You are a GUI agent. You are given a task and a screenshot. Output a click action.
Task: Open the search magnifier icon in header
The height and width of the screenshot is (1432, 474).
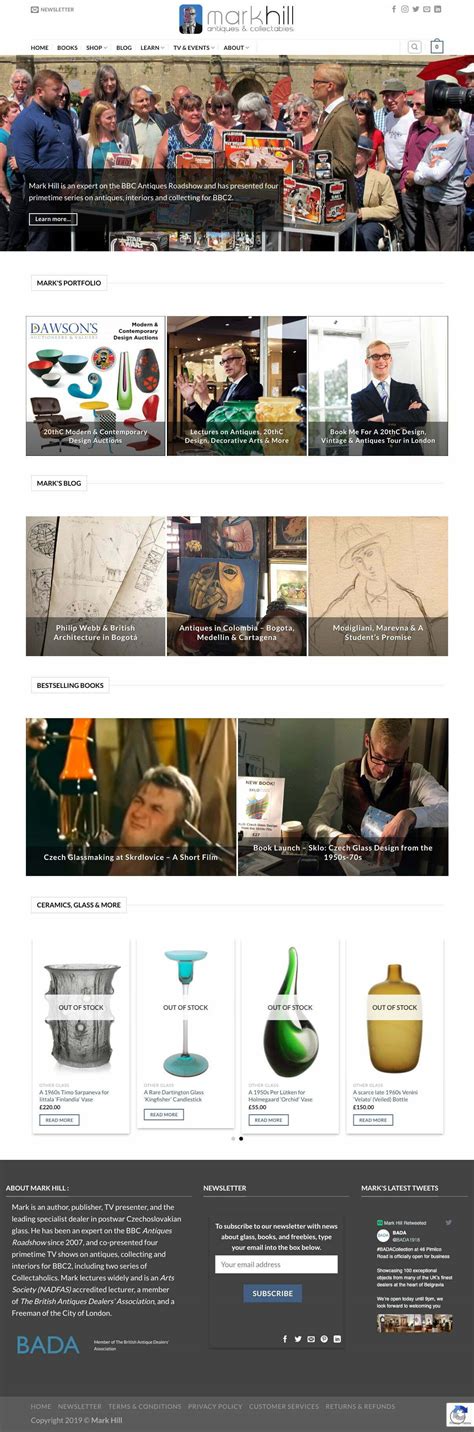[x=414, y=47]
